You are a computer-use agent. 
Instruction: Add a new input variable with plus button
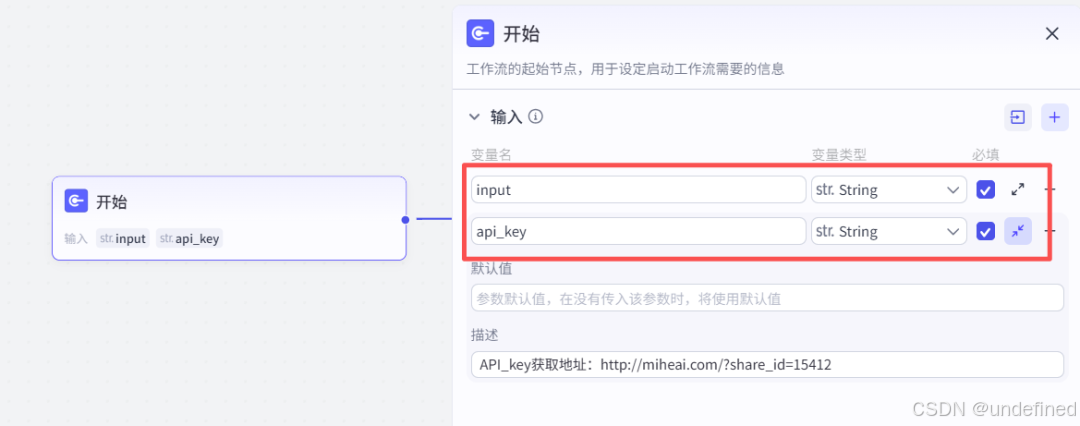[x=1055, y=117]
